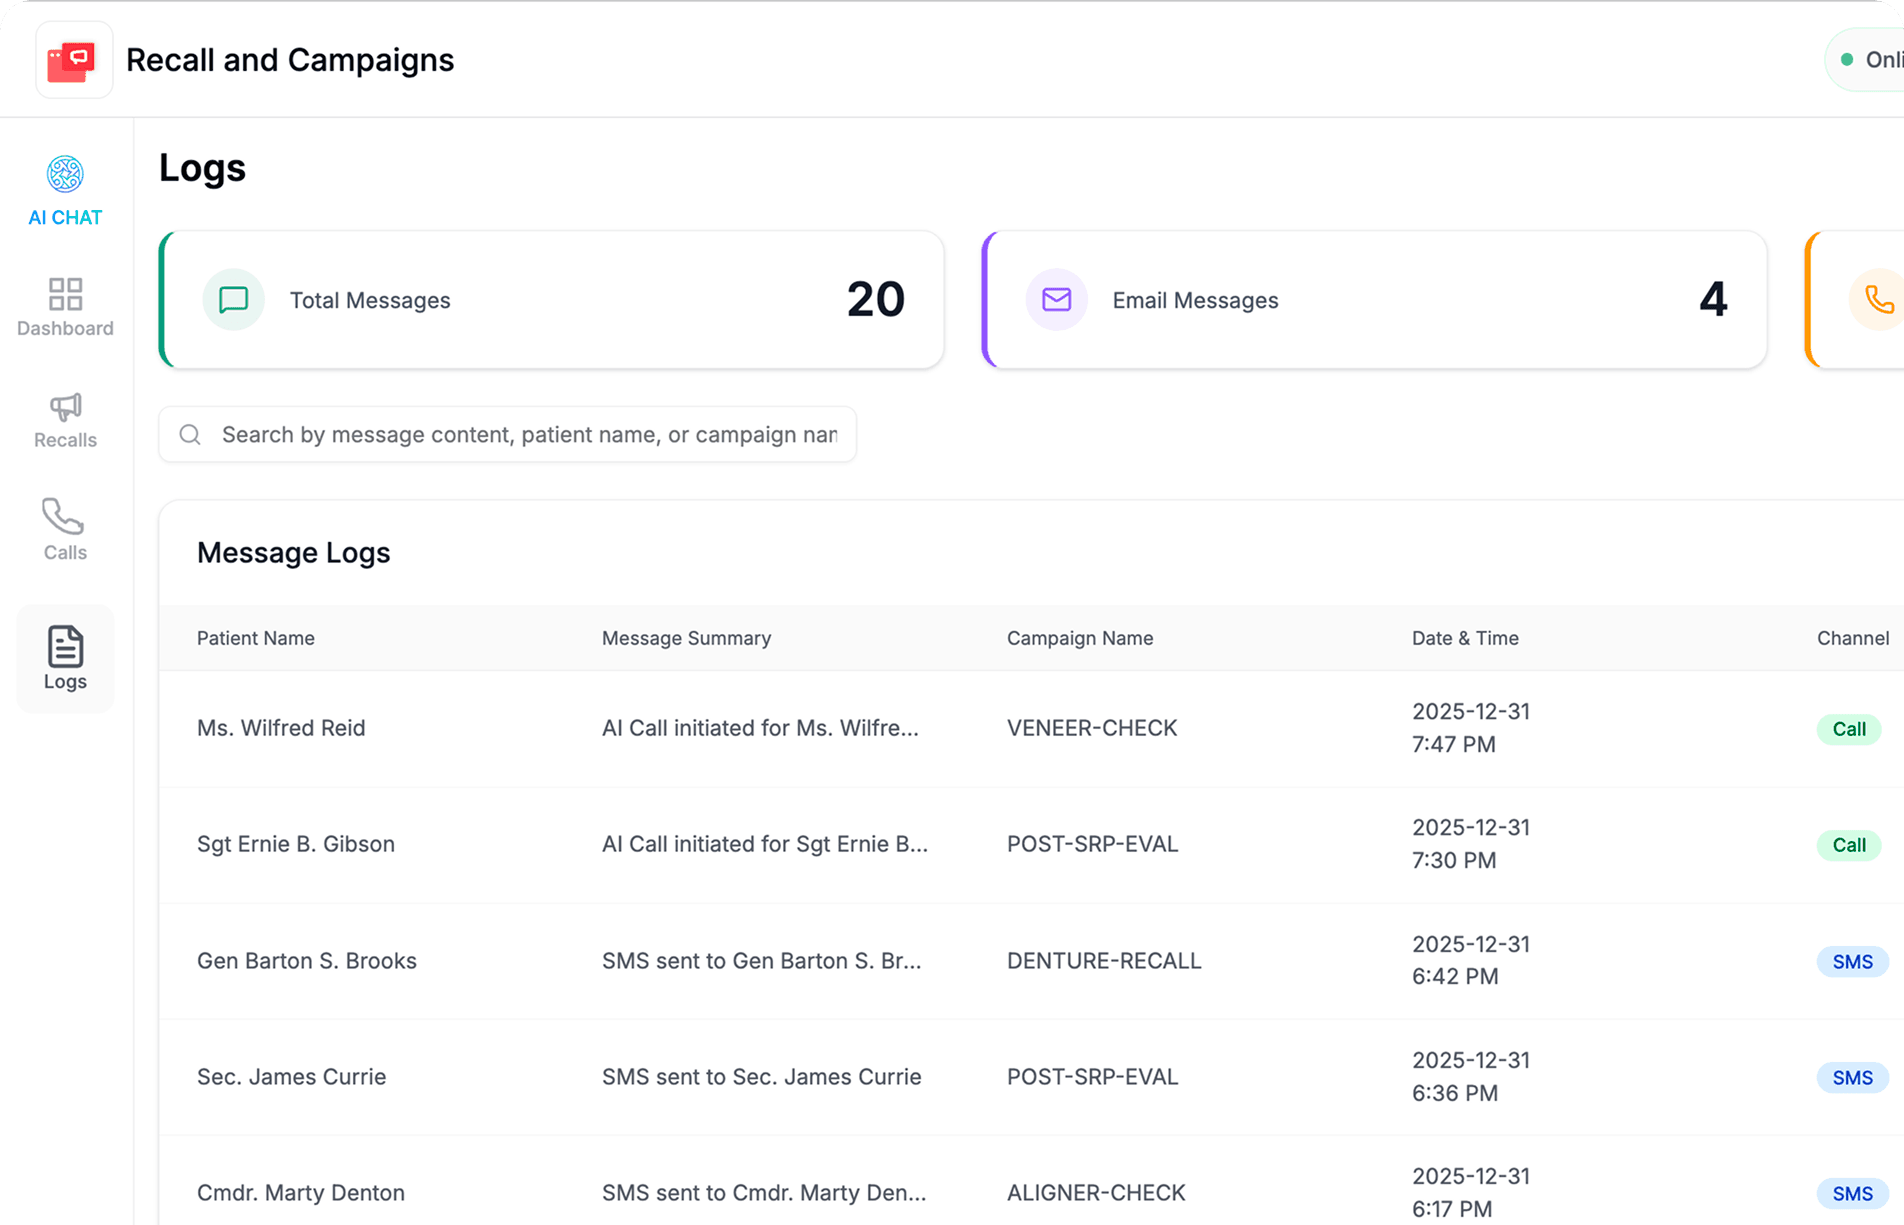Click the Date & Time column header
The image size is (1904, 1225).
tap(1464, 638)
